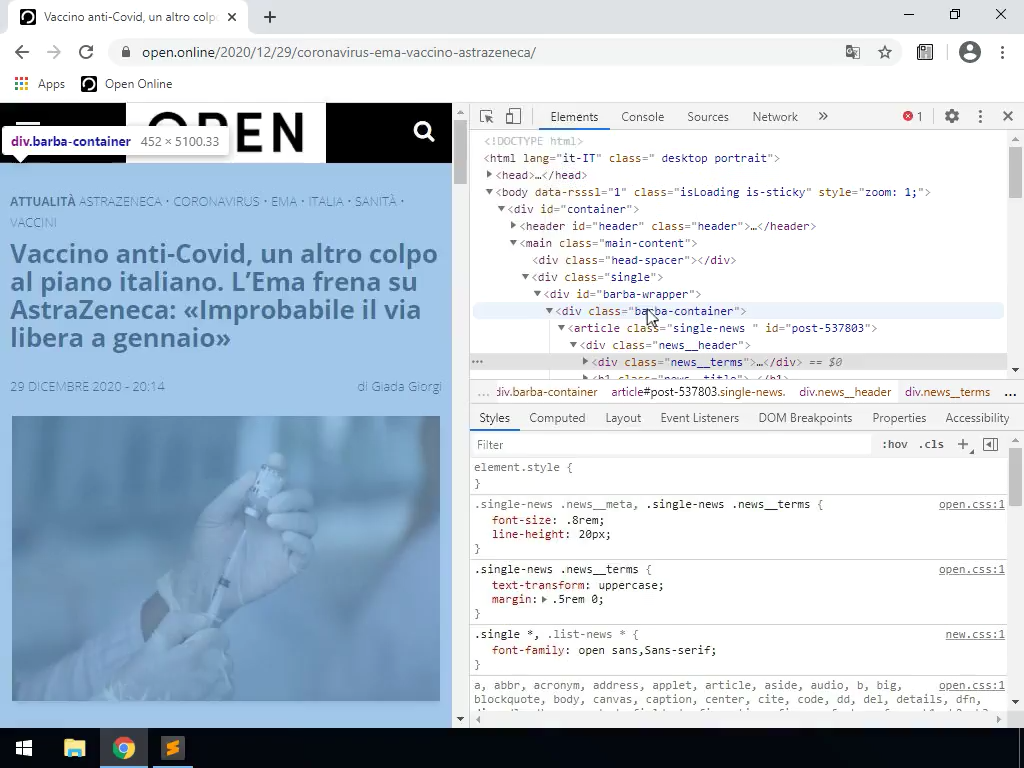Switch to the Console tab

click(643, 116)
